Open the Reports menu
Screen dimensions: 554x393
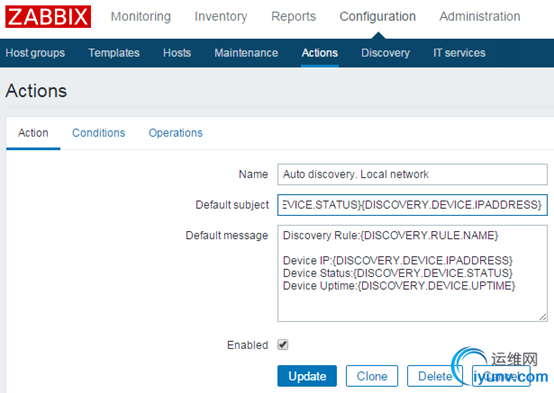click(x=293, y=16)
